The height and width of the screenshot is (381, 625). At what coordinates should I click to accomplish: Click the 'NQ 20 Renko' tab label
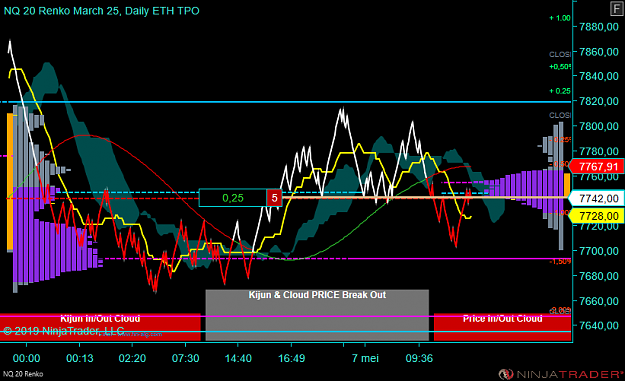coord(23,374)
